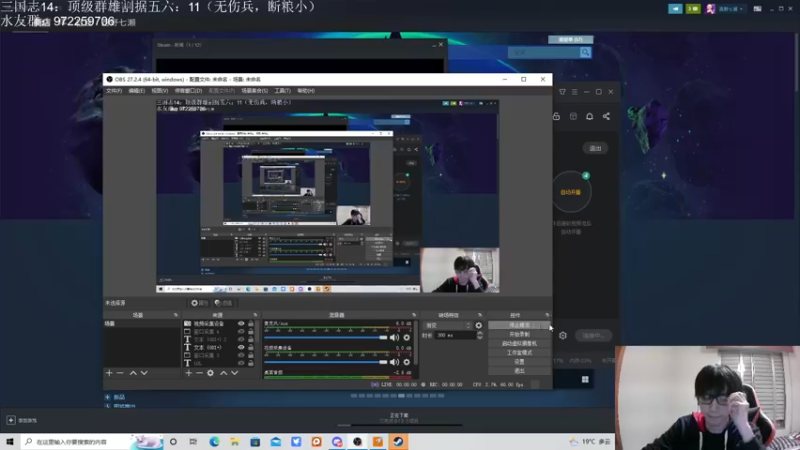Toggle visibility of window capture 3 source
Viewport: 800px width, 450px height.
pos(241,355)
